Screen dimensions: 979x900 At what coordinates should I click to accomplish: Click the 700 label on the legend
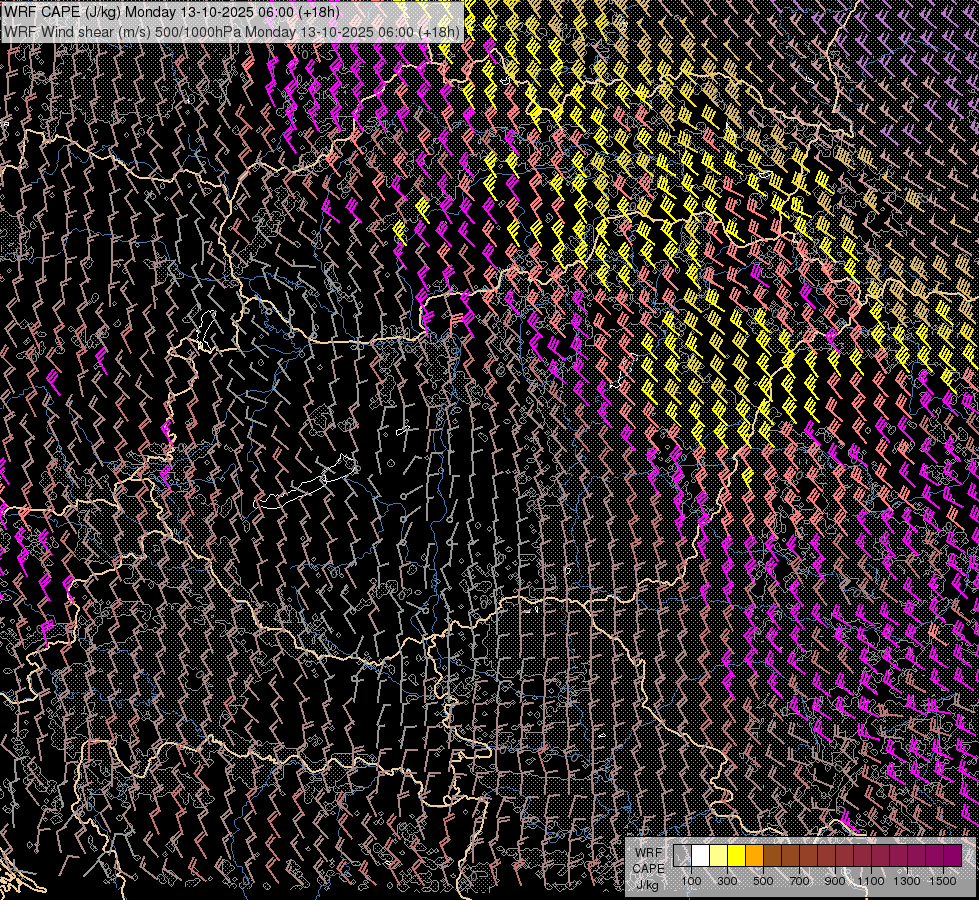click(799, 881)
